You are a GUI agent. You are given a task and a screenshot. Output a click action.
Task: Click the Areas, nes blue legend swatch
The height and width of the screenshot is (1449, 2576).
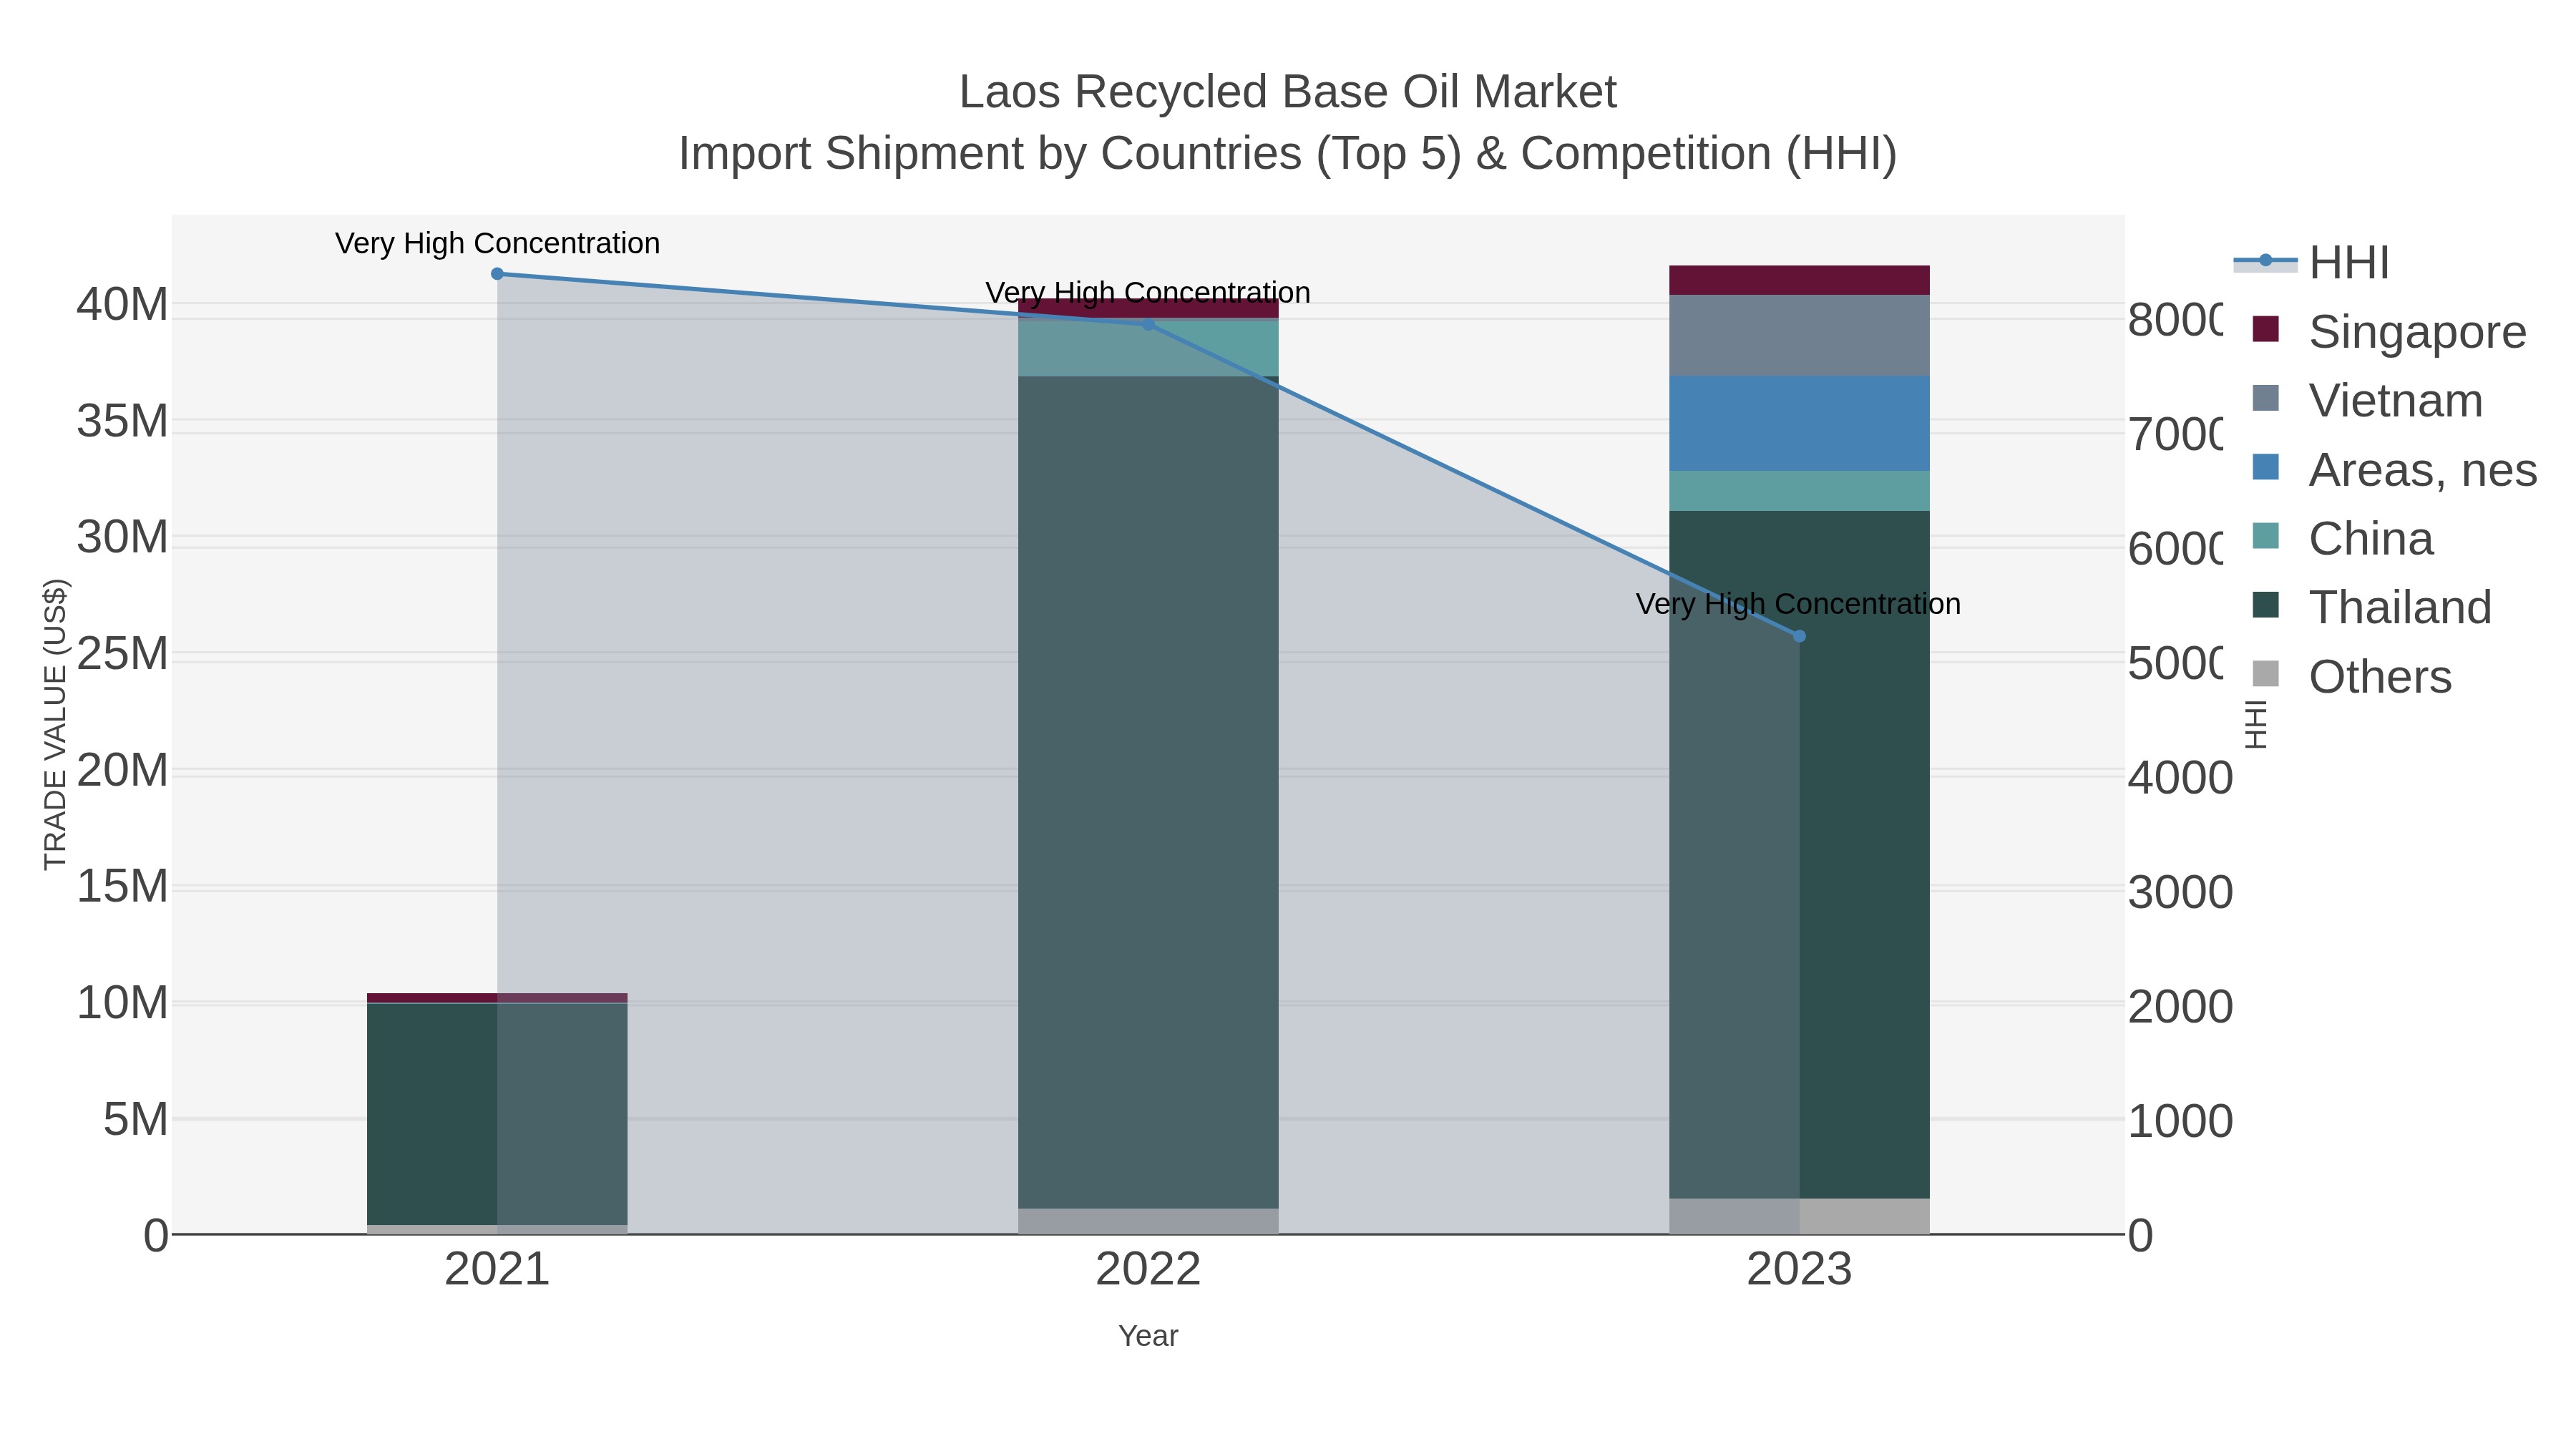click(2265, 467)
